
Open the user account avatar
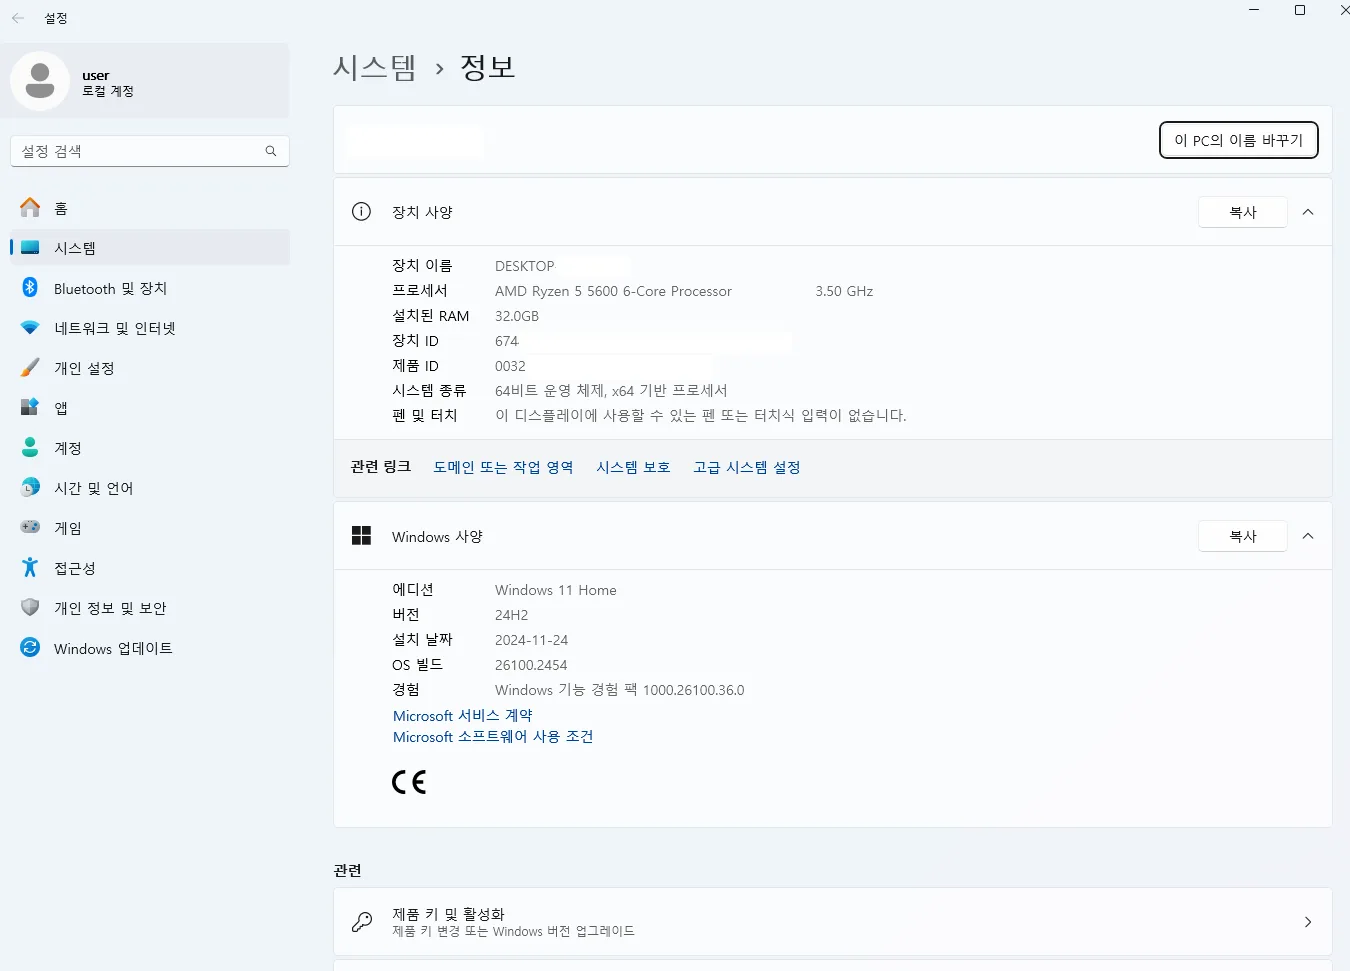tap(40, 81)
